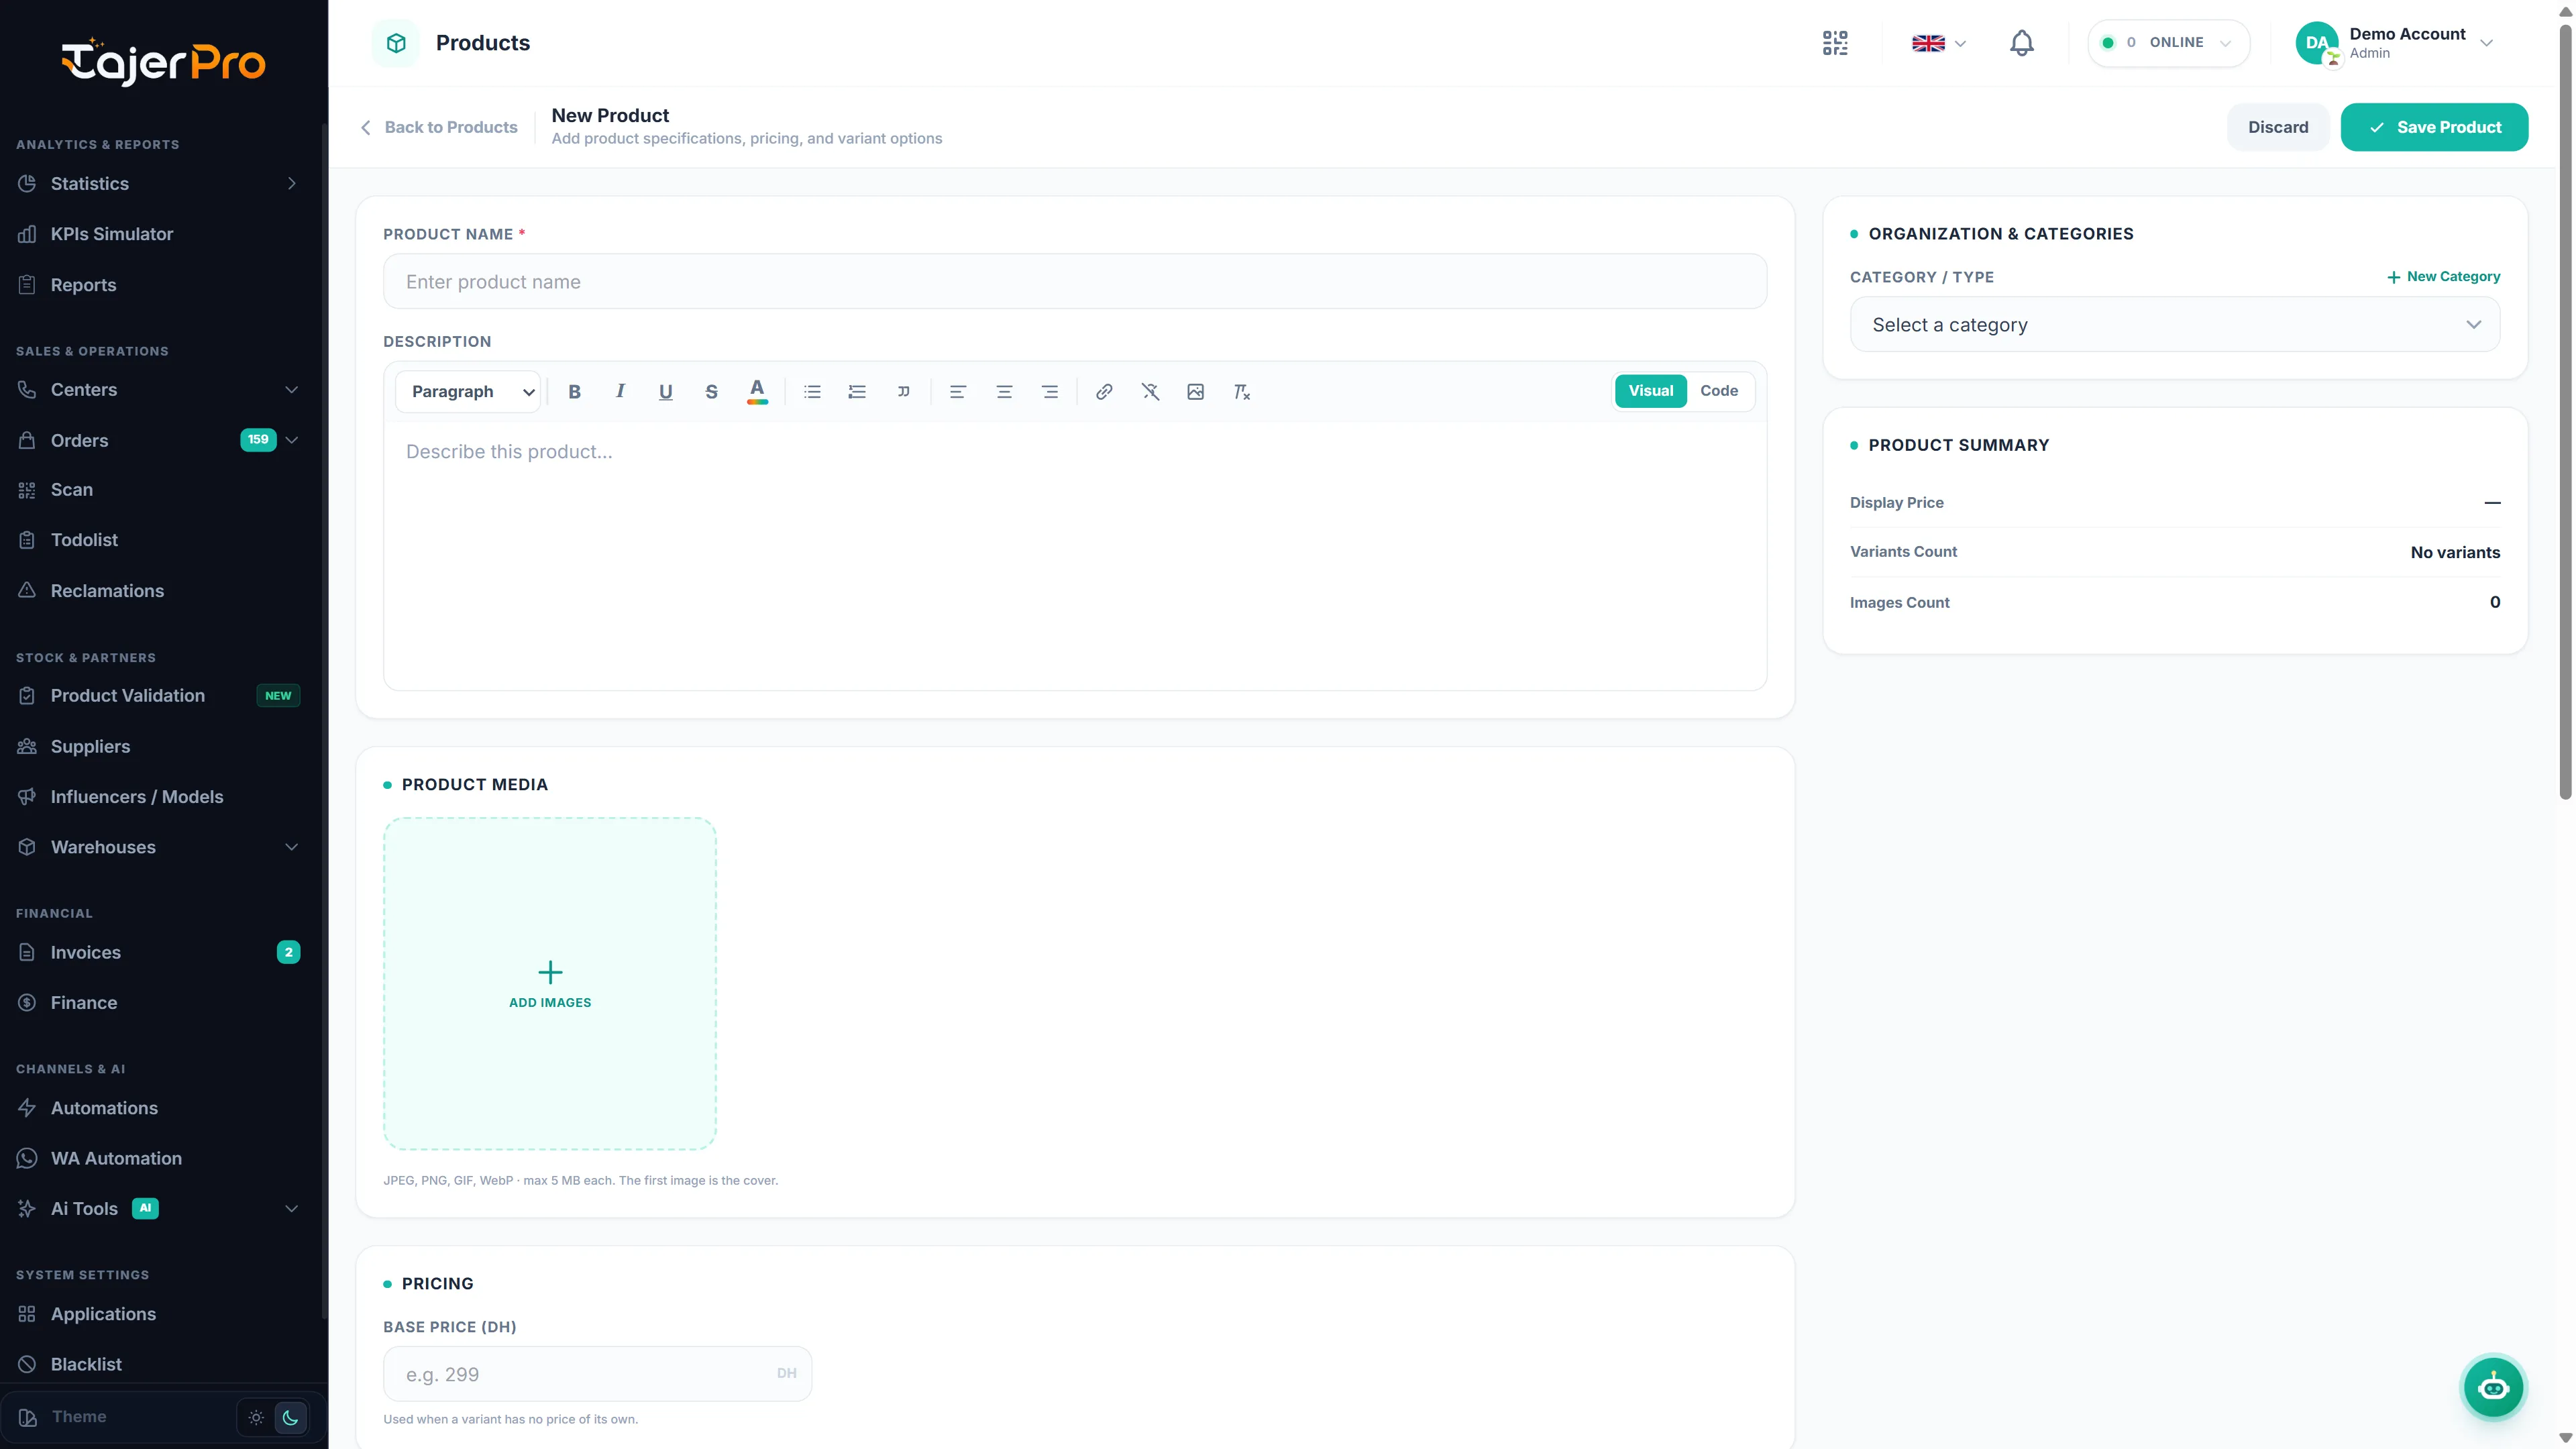Viewport: 2576px width, 1449px height.
Task: Switch theme to dark mode
Action: coord(291,1417)
